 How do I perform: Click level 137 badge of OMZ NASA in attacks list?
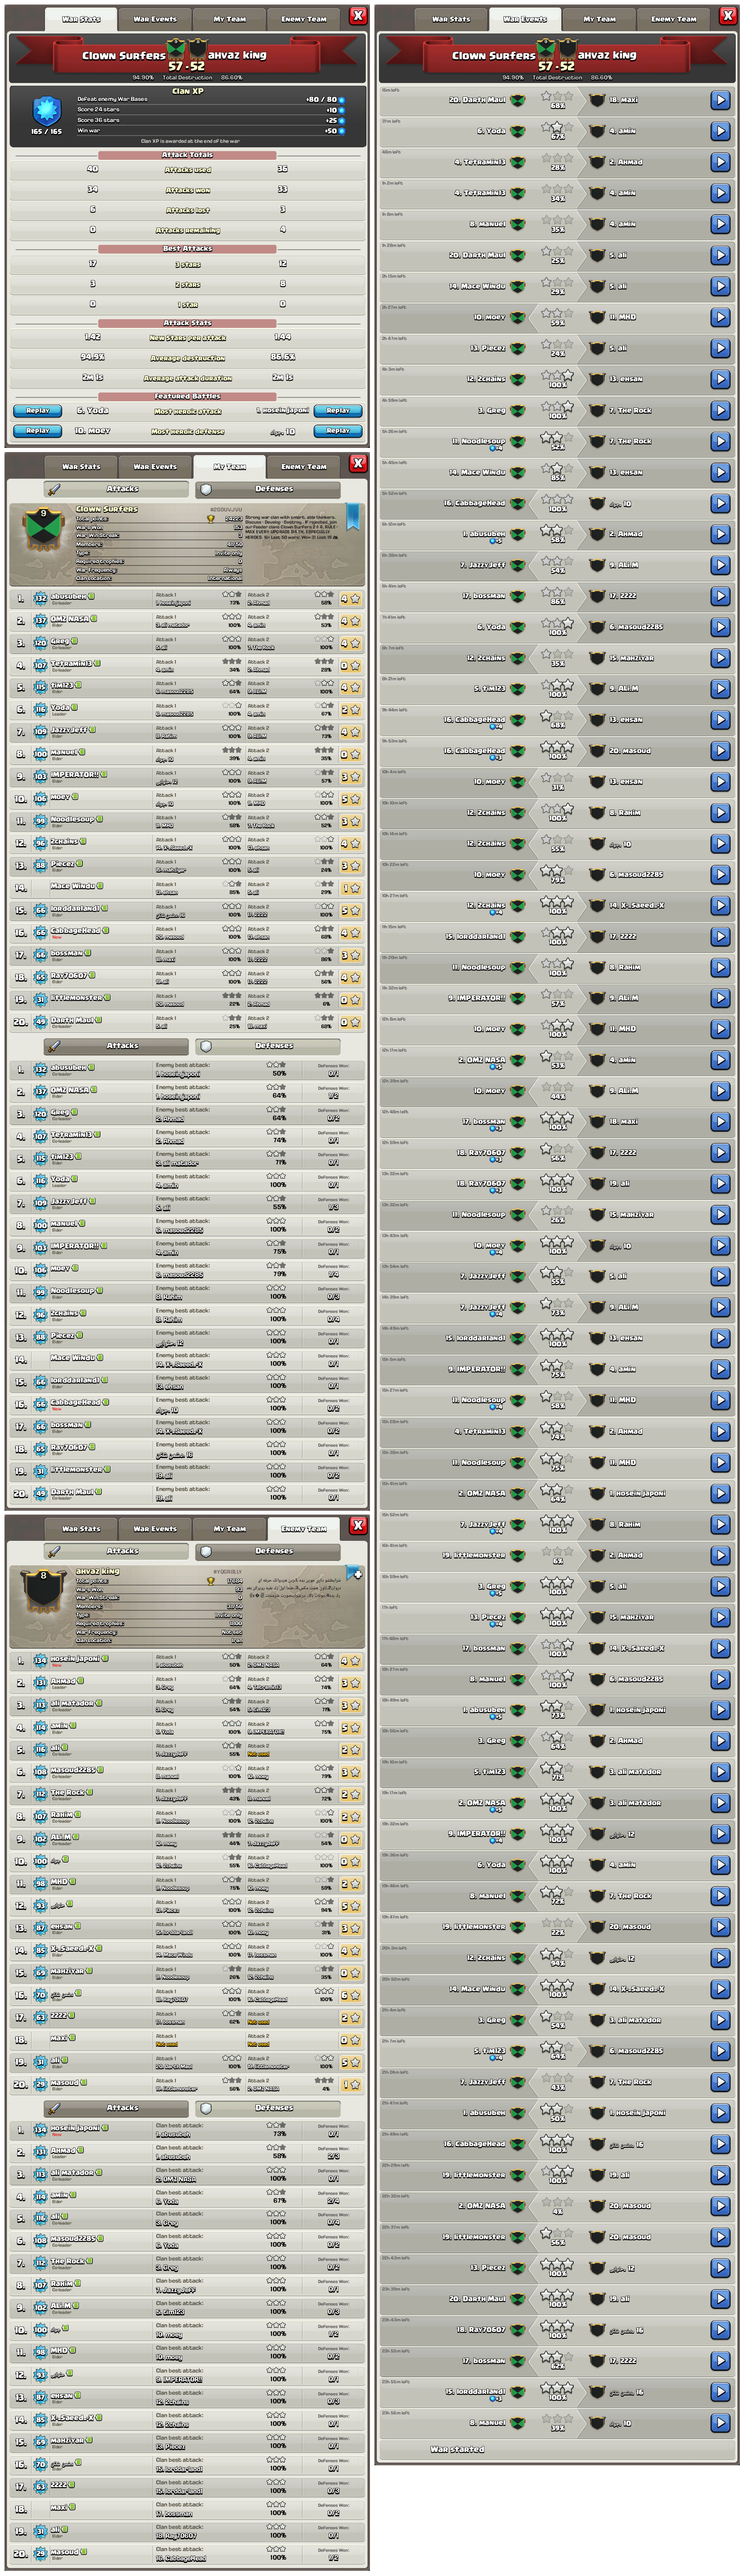point(40,621)
